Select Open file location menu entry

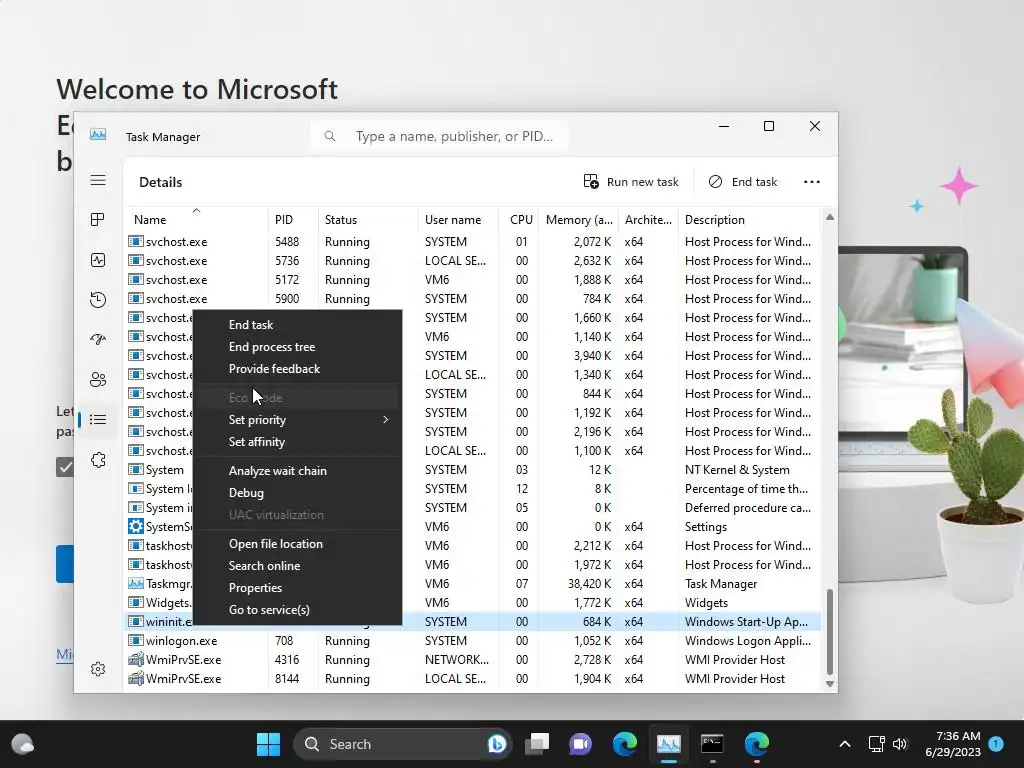[x=297, y=544]
